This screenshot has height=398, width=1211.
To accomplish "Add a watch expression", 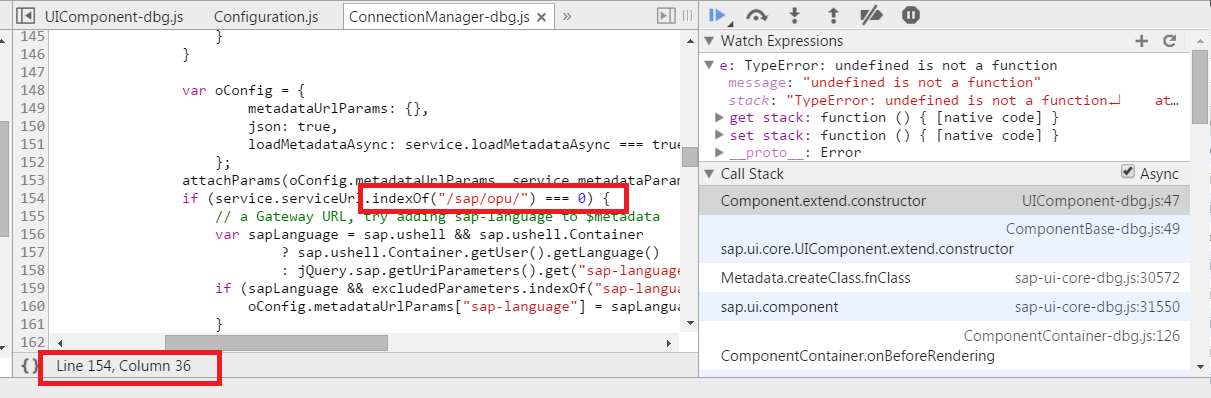I will [x=1142, y=41].
